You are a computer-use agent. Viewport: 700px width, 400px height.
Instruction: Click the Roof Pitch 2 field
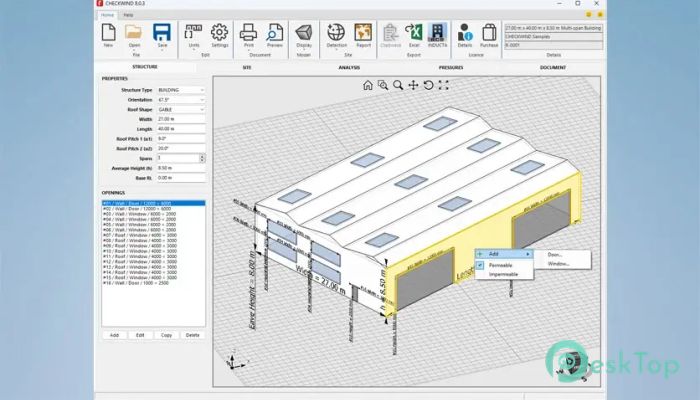(181, 149)
